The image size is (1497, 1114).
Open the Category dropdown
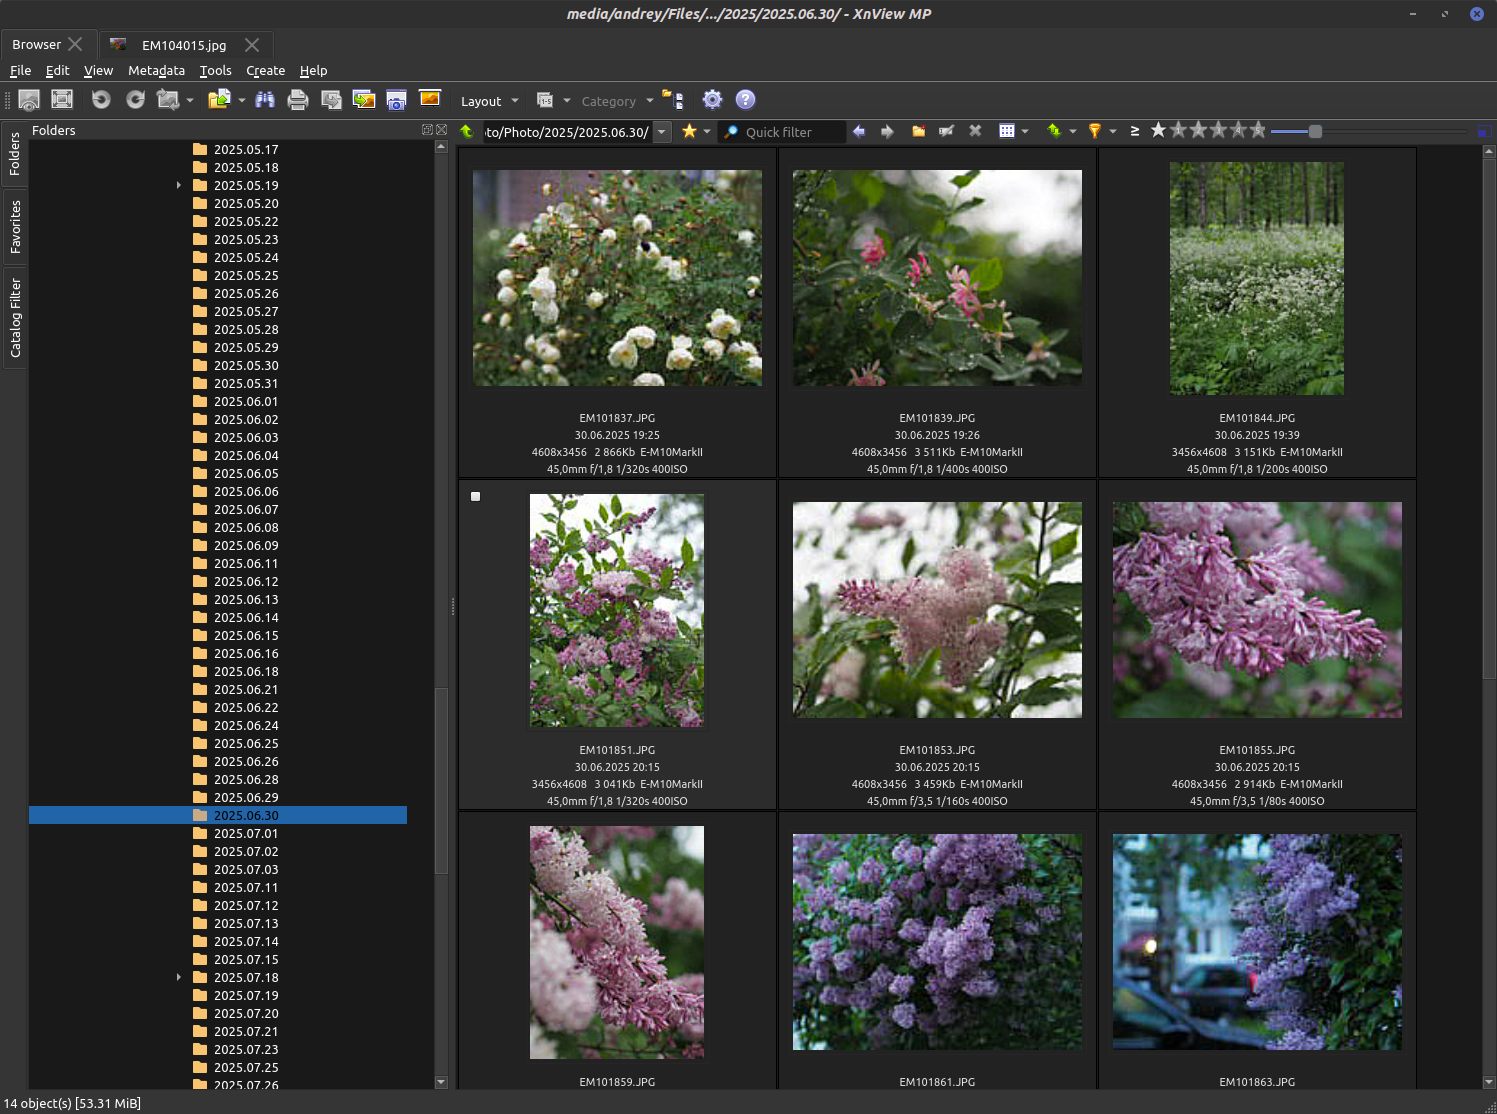click(615, 100)
